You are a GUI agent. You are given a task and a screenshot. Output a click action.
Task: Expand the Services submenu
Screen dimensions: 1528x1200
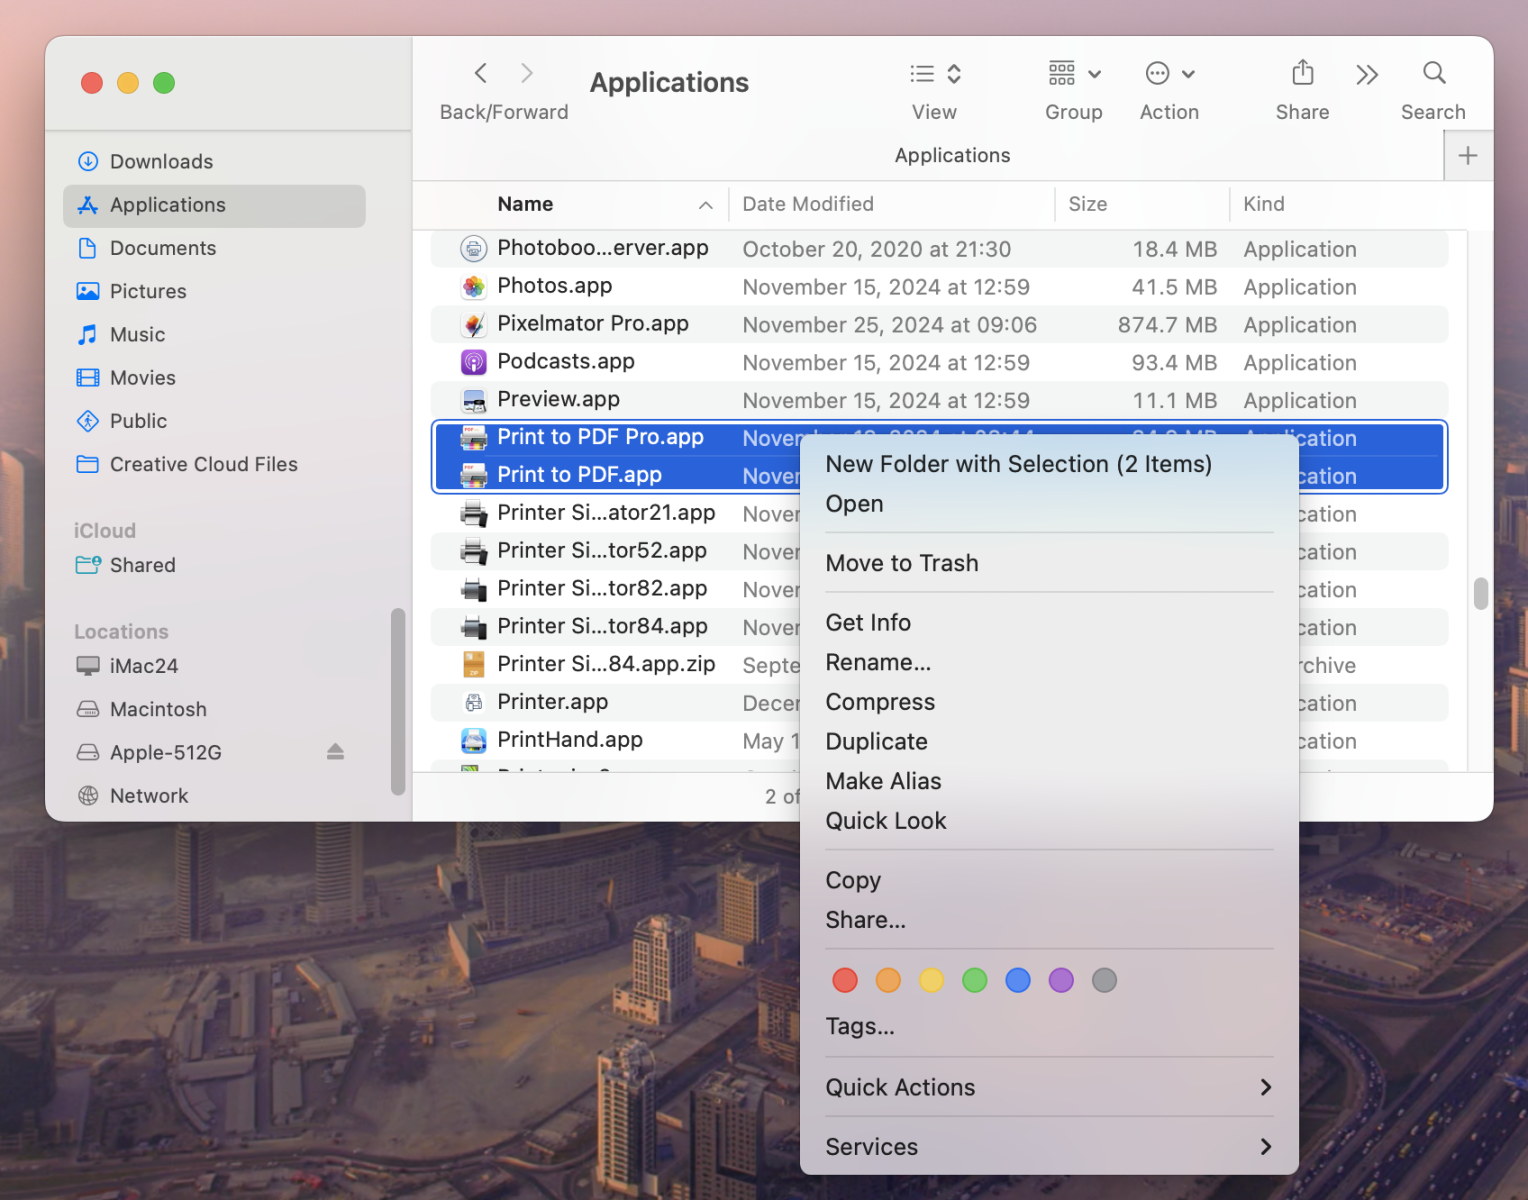(1049, 1147)
